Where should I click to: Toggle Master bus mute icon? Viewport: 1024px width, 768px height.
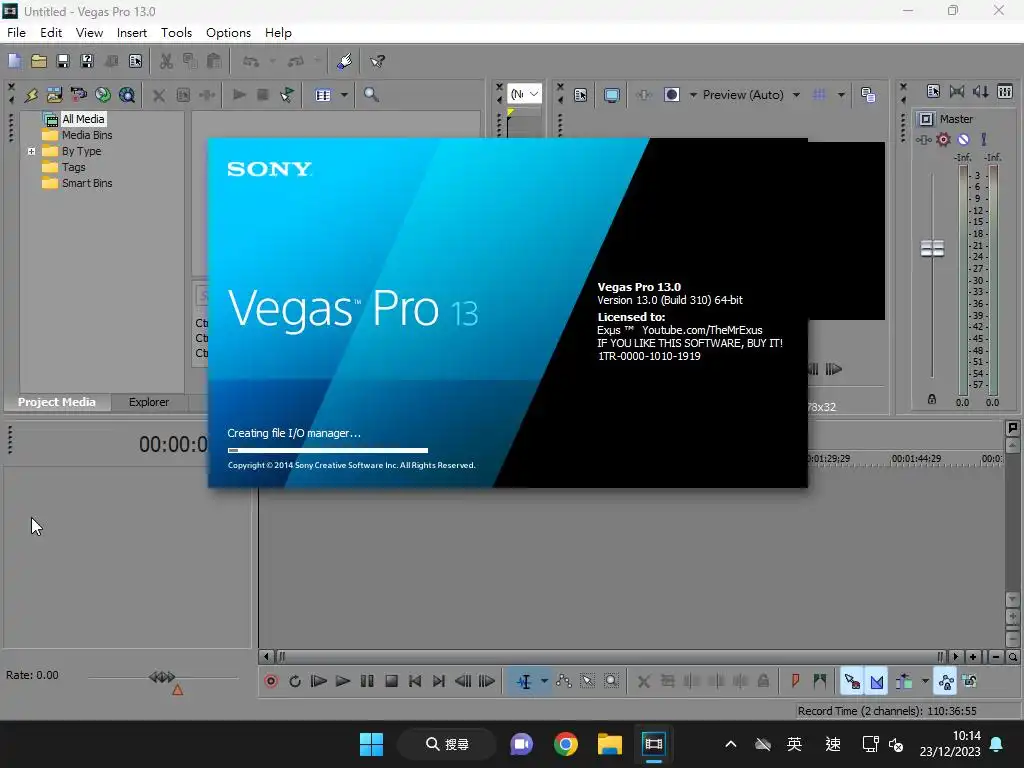click(x=963, y=139)
